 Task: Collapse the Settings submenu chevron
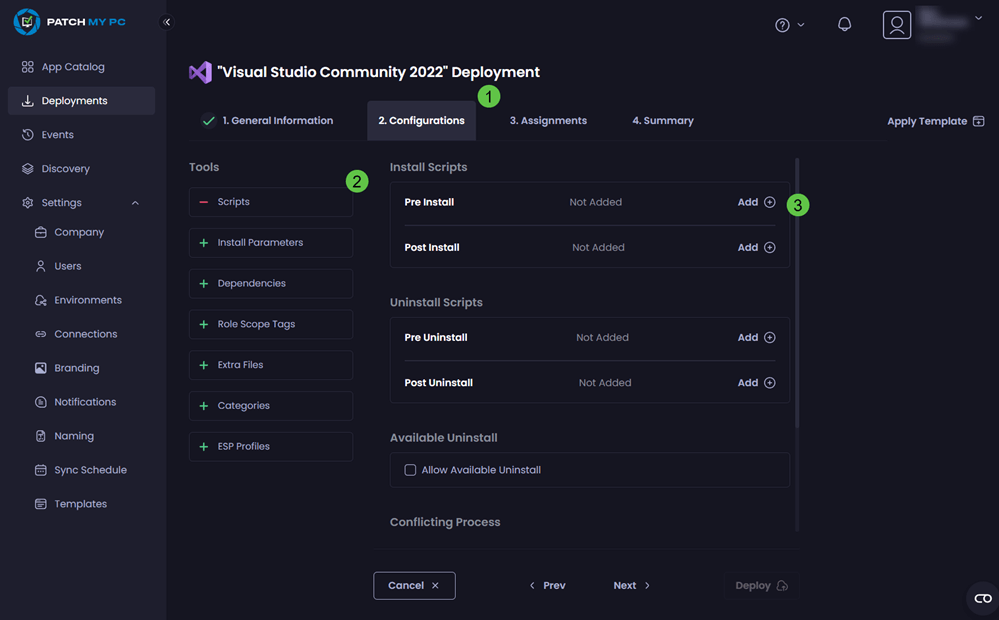pyautogui.click(x=135, y=203)
